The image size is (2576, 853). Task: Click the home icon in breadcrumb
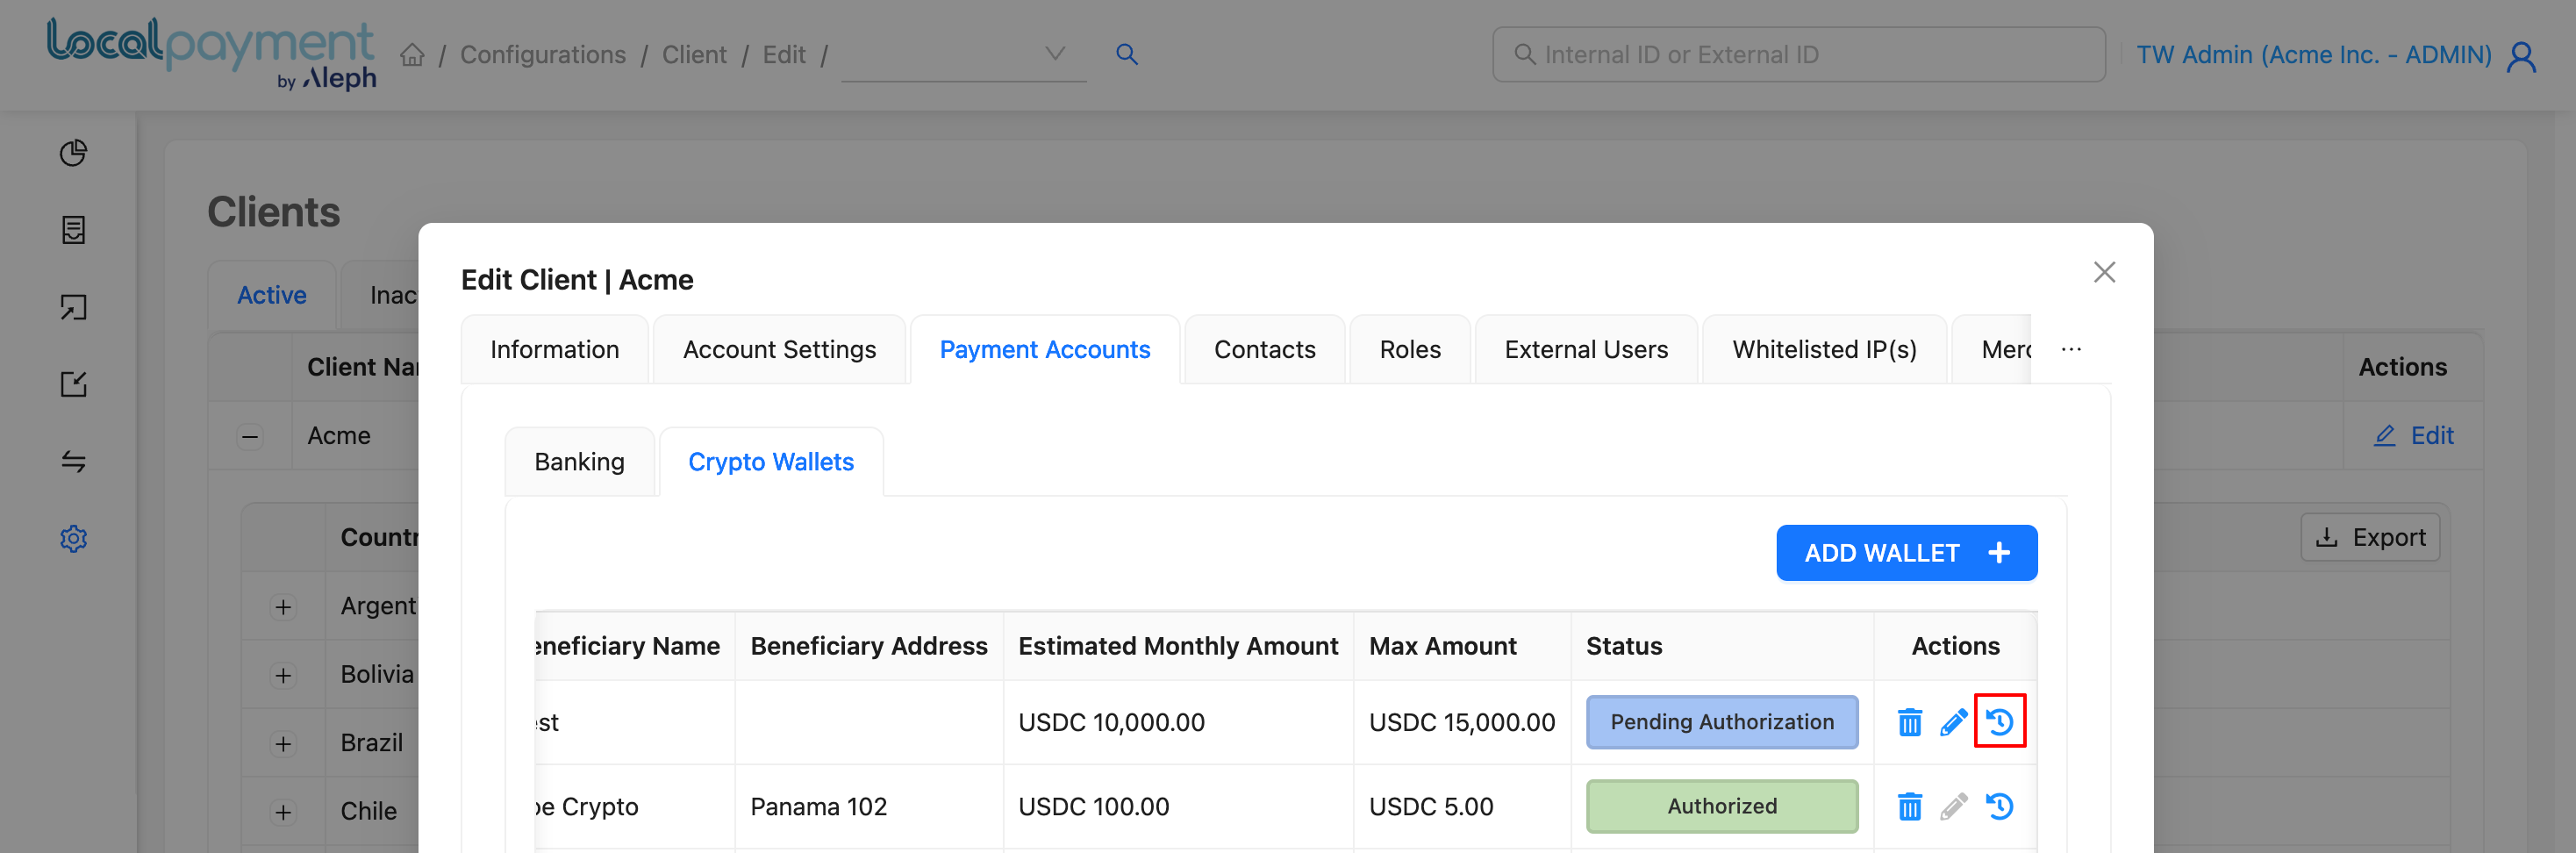tap(412, 55)
